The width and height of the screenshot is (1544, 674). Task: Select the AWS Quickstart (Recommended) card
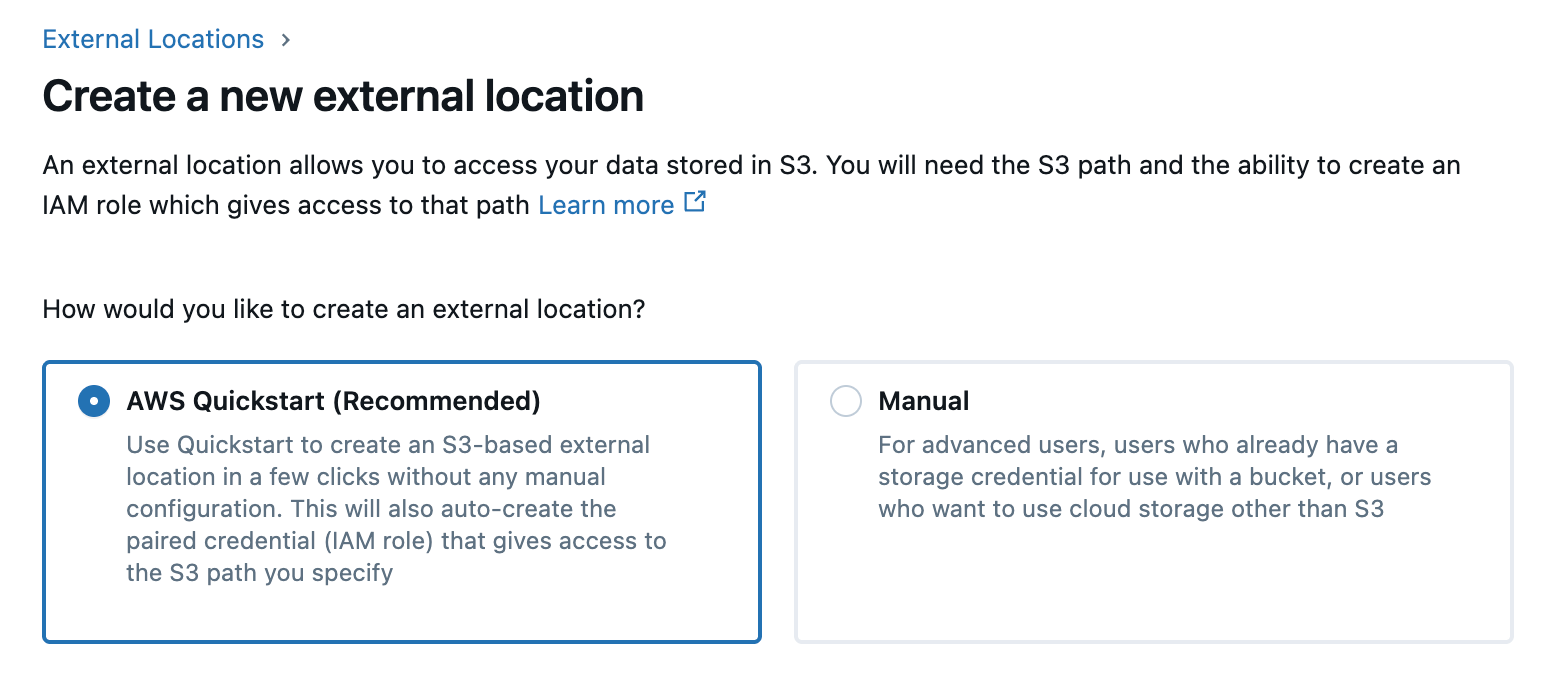point(400,500)
